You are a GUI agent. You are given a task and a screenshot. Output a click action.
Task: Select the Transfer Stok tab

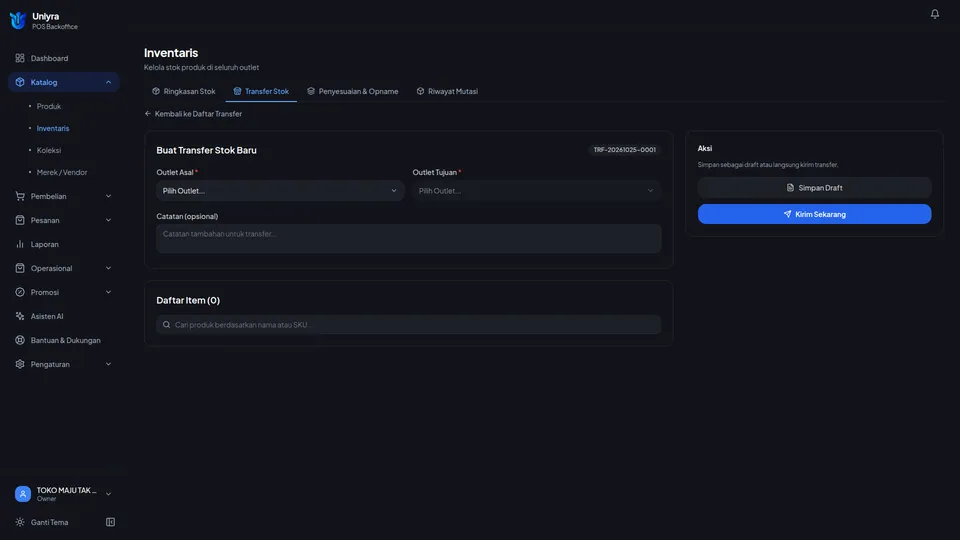point(261,91)
